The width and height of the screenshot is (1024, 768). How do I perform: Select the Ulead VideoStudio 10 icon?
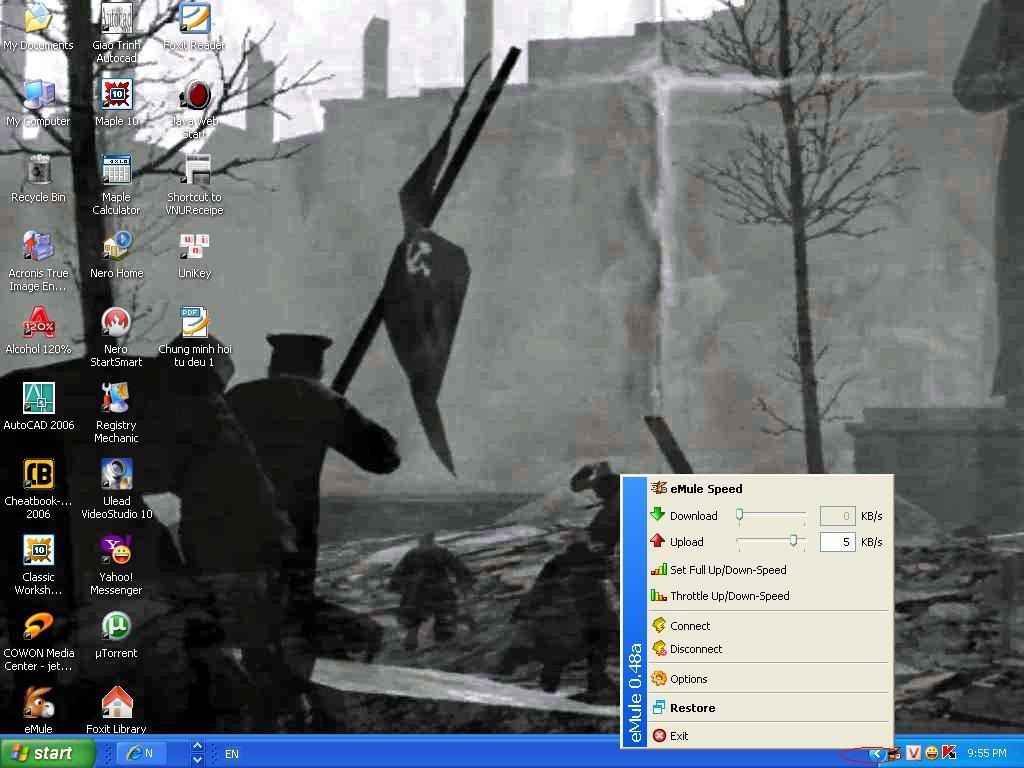click(116, 476)
